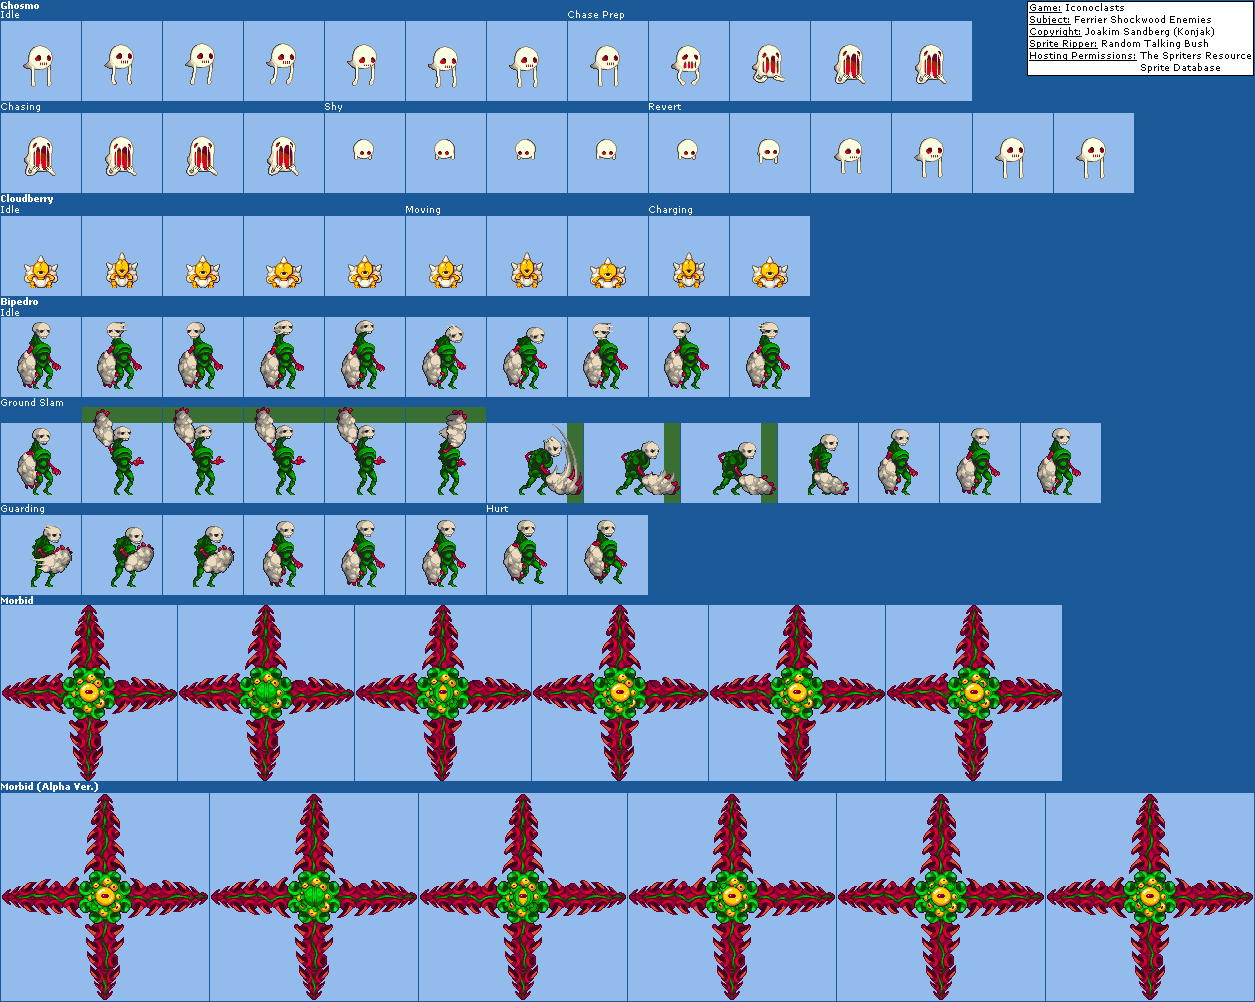Select the Ground Slam label
This screenshot has width=1255, height=1002.
[32, 403]
